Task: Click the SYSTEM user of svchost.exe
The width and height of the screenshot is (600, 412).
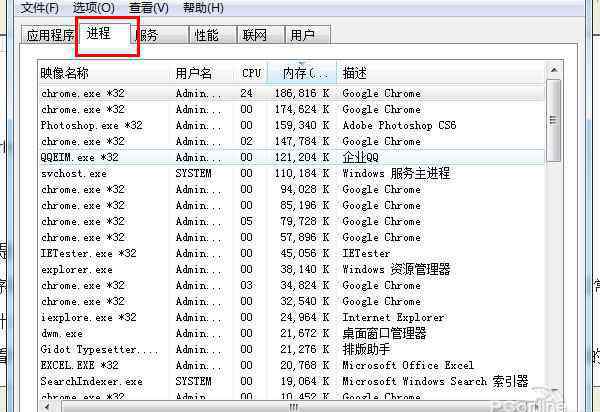Action: (x=193, y=173)
